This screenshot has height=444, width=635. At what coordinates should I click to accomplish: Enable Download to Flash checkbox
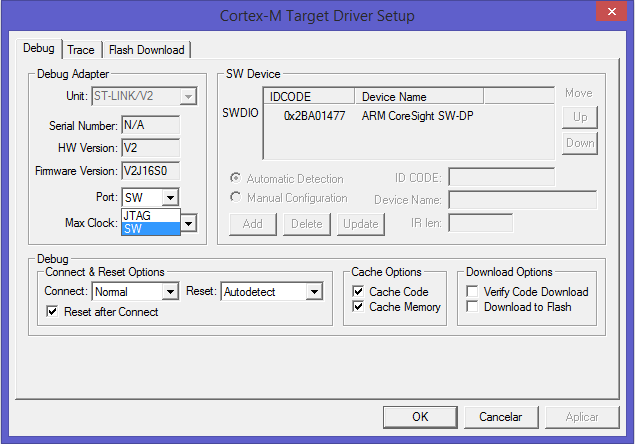pos(473,307)
